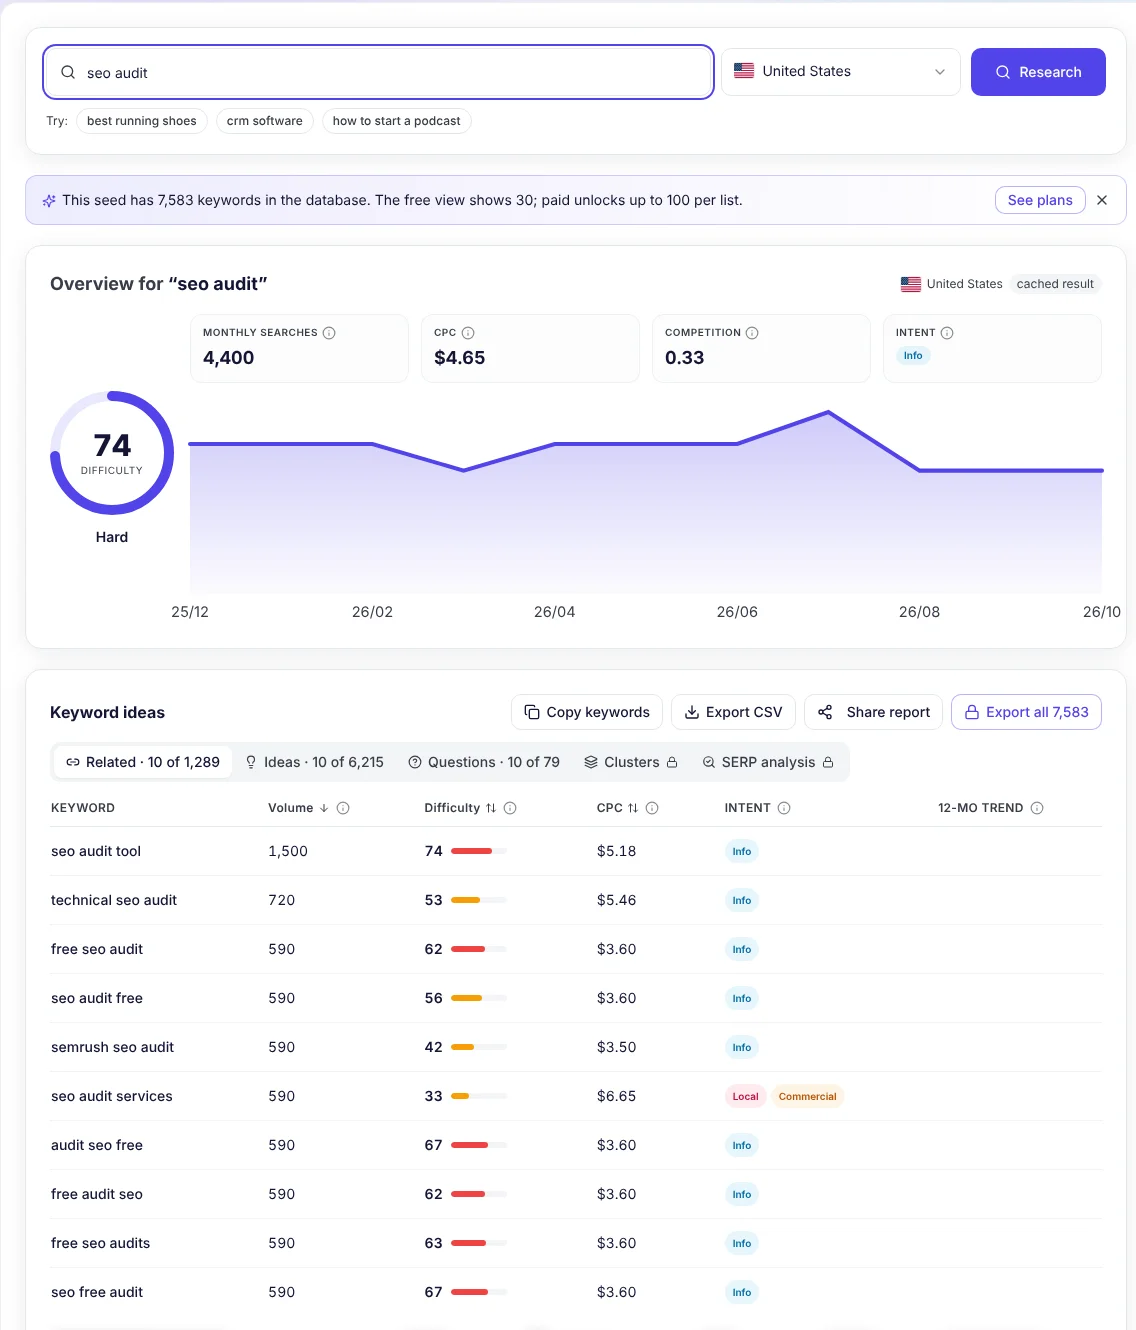This screenshot has height=1330, width=1136.
Task: Click the Info badge in Intent overview card
Action: (x=913, y=356)
